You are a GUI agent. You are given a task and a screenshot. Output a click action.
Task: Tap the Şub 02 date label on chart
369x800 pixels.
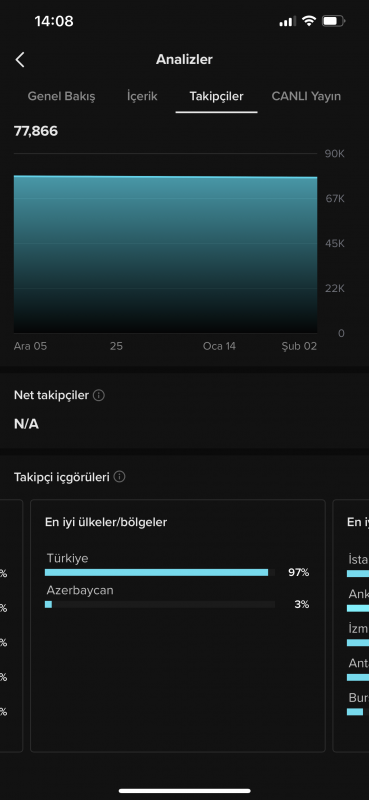[x=299, y=346]
